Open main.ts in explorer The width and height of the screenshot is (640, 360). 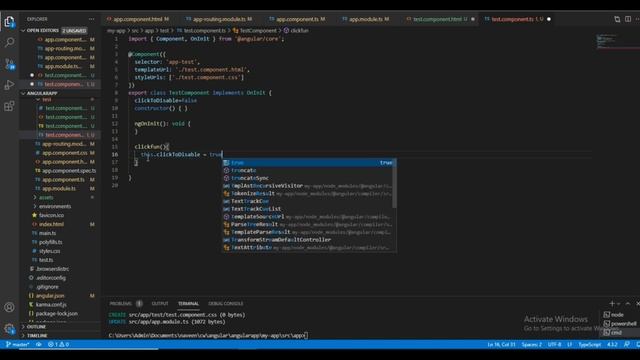pyautogui.click(x=47, y=233)
